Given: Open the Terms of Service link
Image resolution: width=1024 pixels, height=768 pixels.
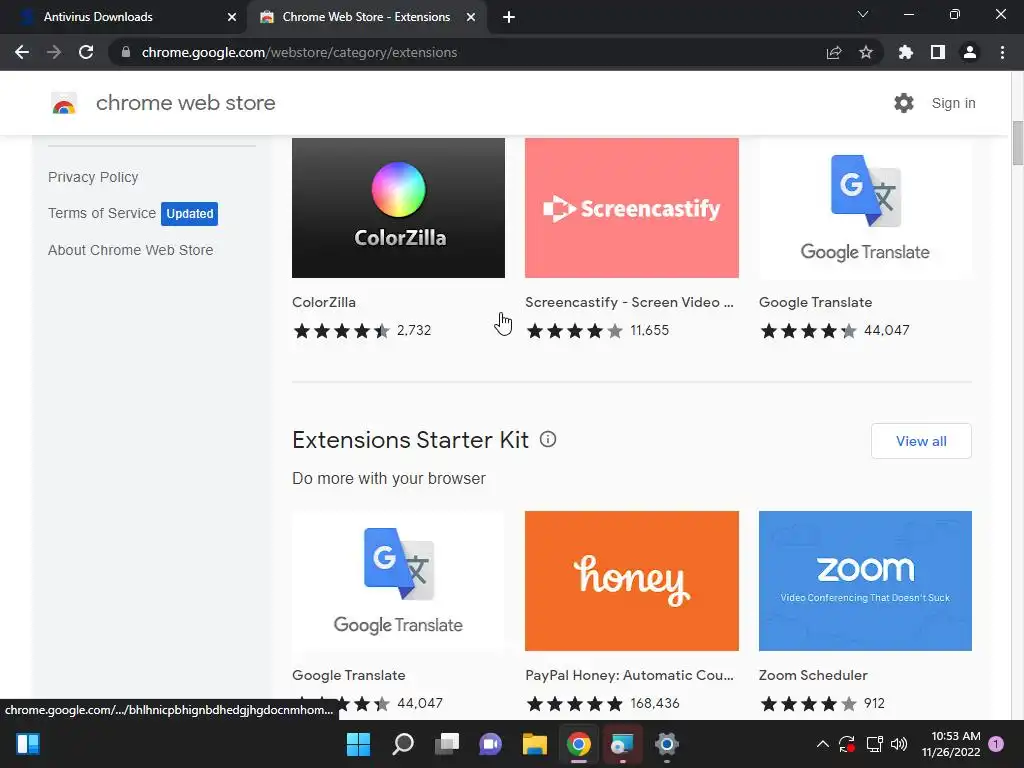Looking at the screenshot, I should [x=102, y=213].
